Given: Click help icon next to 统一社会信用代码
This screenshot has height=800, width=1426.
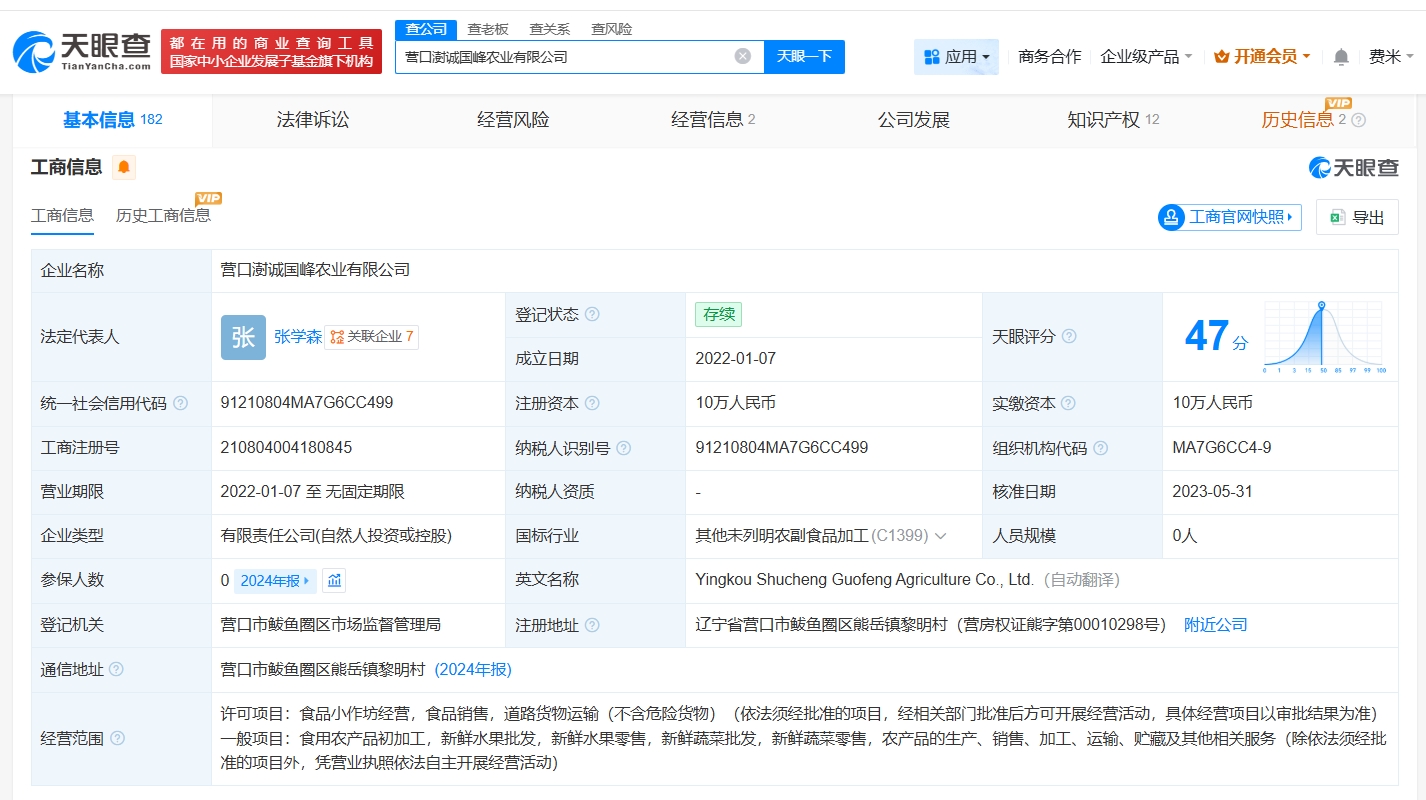Looking at the screenshot, I should tap(180, 403).
